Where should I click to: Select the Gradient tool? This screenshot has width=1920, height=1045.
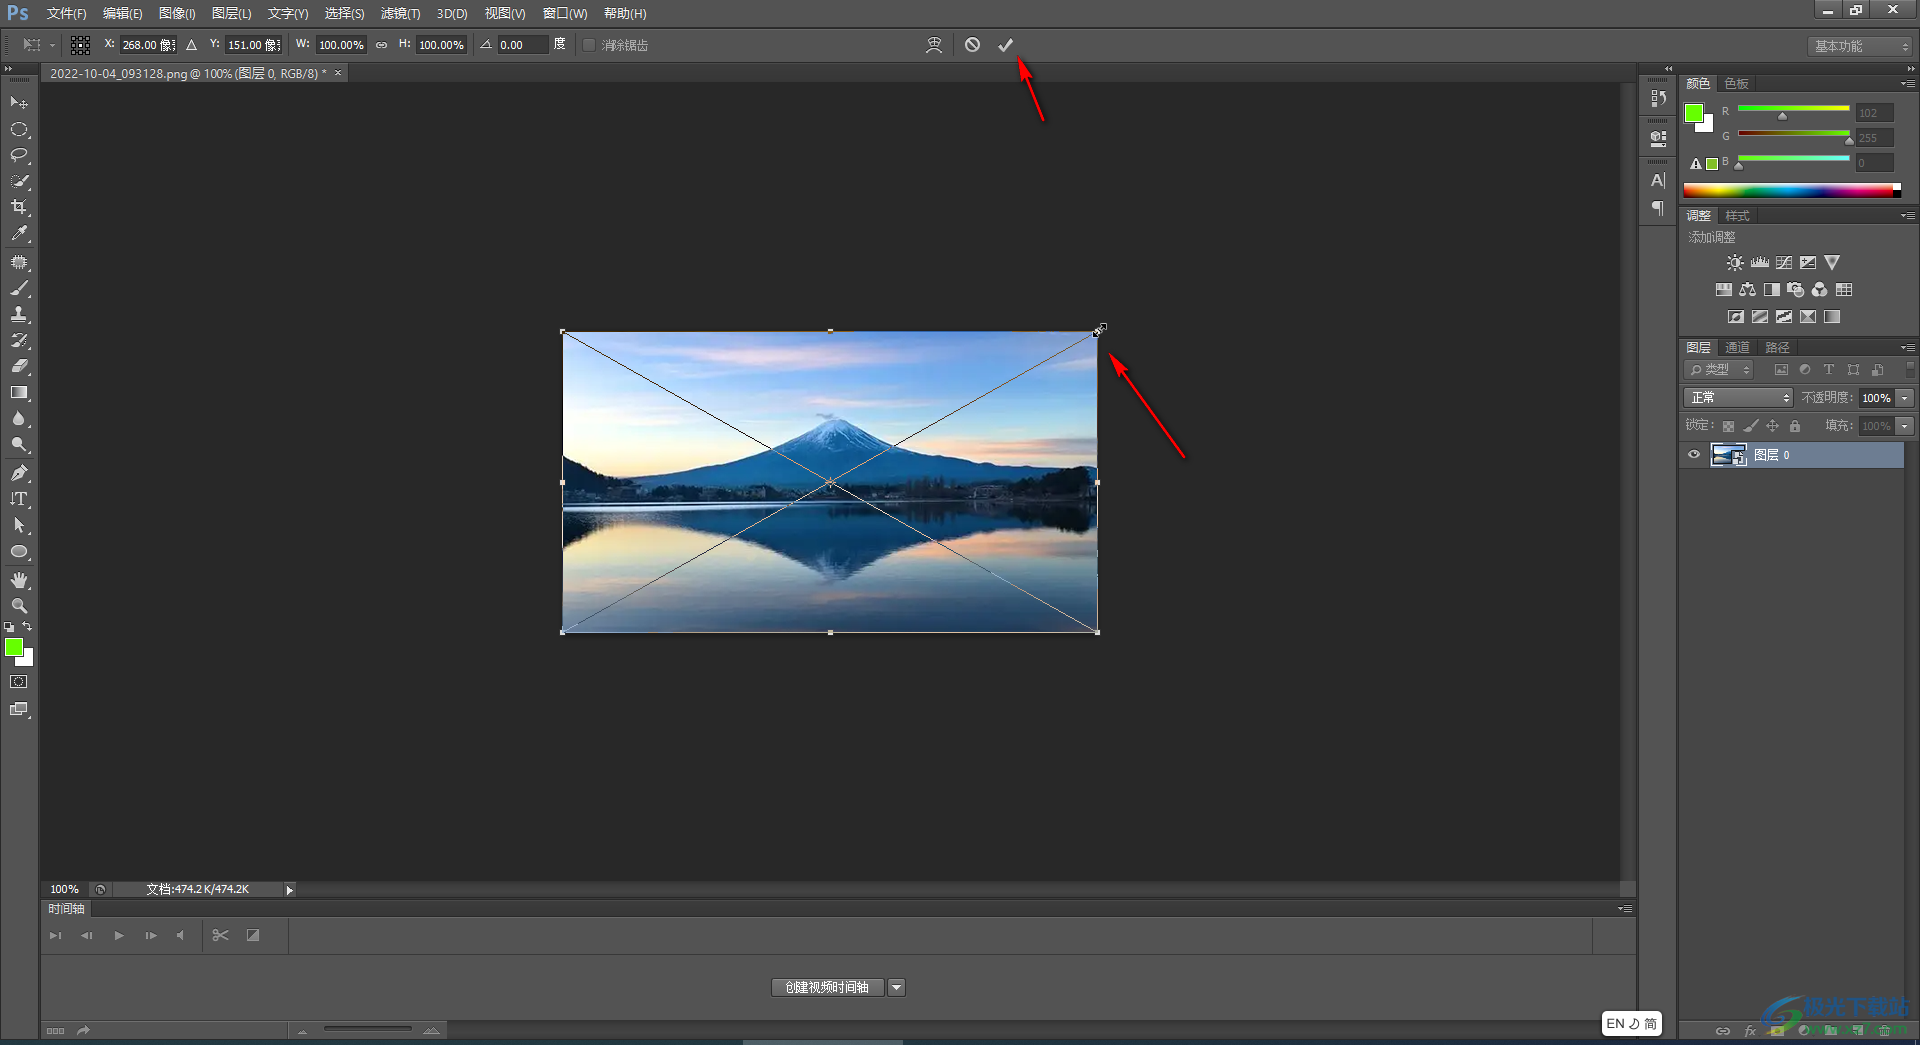(19, 393)
